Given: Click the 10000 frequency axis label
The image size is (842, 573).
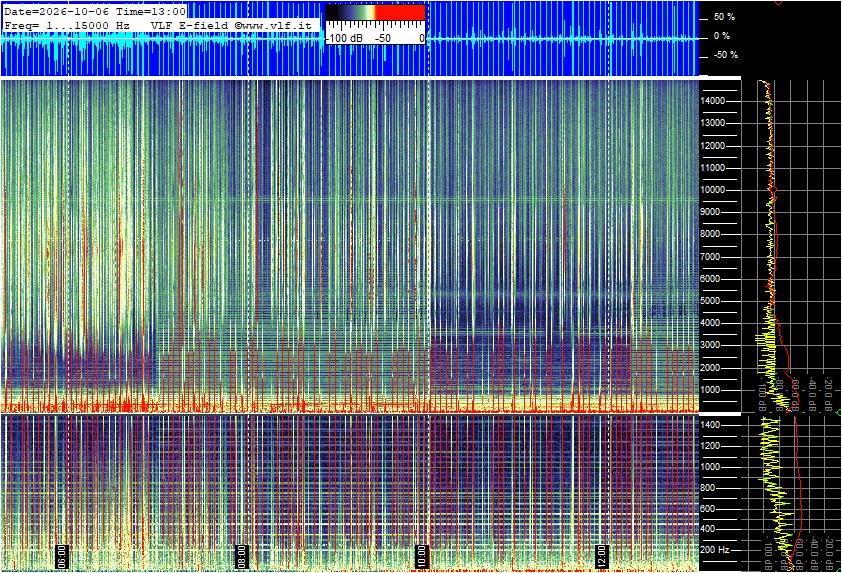Looking at the screenshot, I should point(713,190).
